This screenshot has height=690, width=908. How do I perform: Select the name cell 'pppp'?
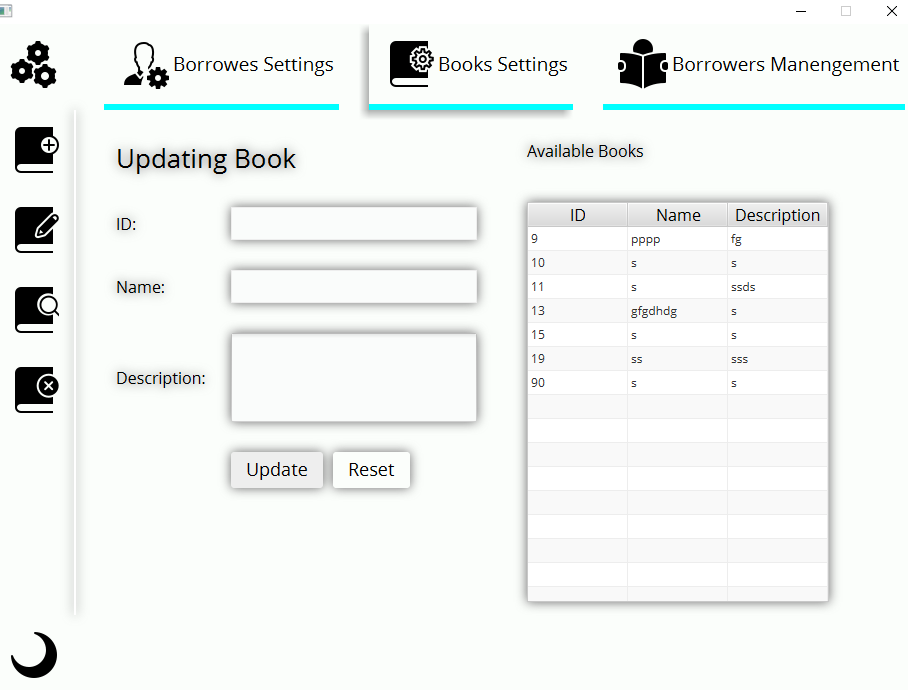(x=678, y=238)
